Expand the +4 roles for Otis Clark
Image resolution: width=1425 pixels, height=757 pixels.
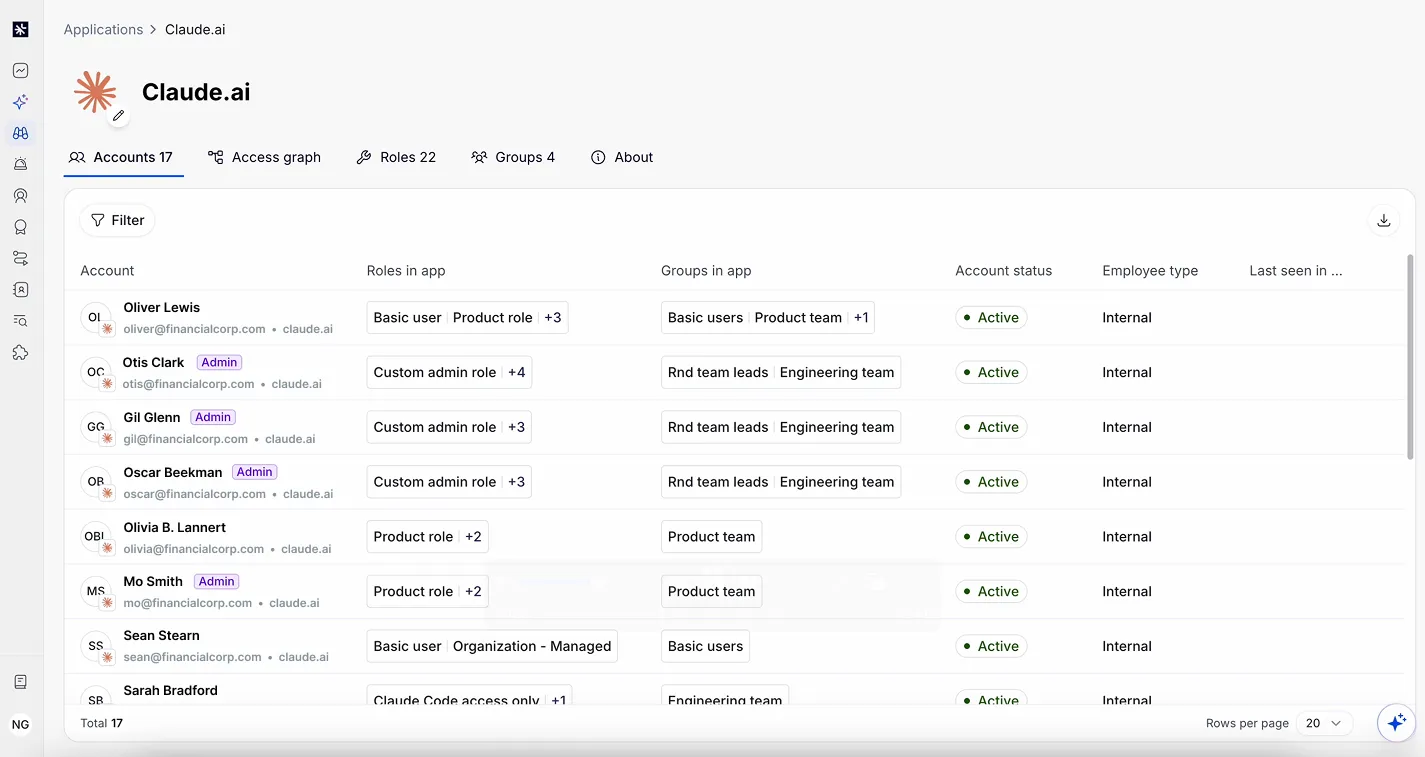pyautogui.click(x=516, y=372)
